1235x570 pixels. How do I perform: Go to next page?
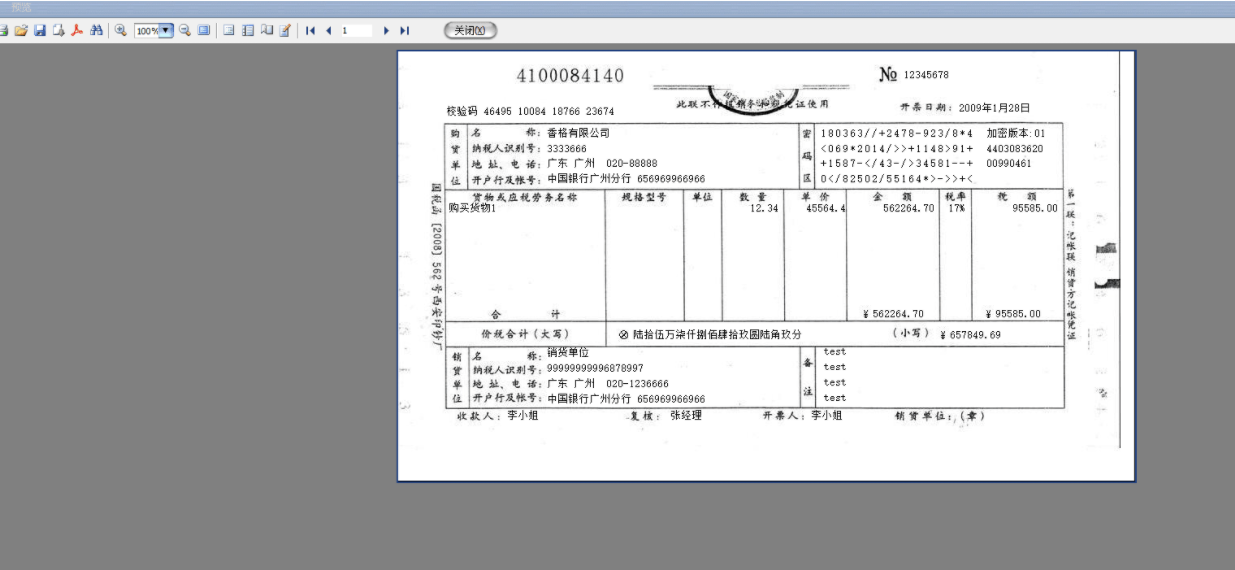click(x=386, y=31)
